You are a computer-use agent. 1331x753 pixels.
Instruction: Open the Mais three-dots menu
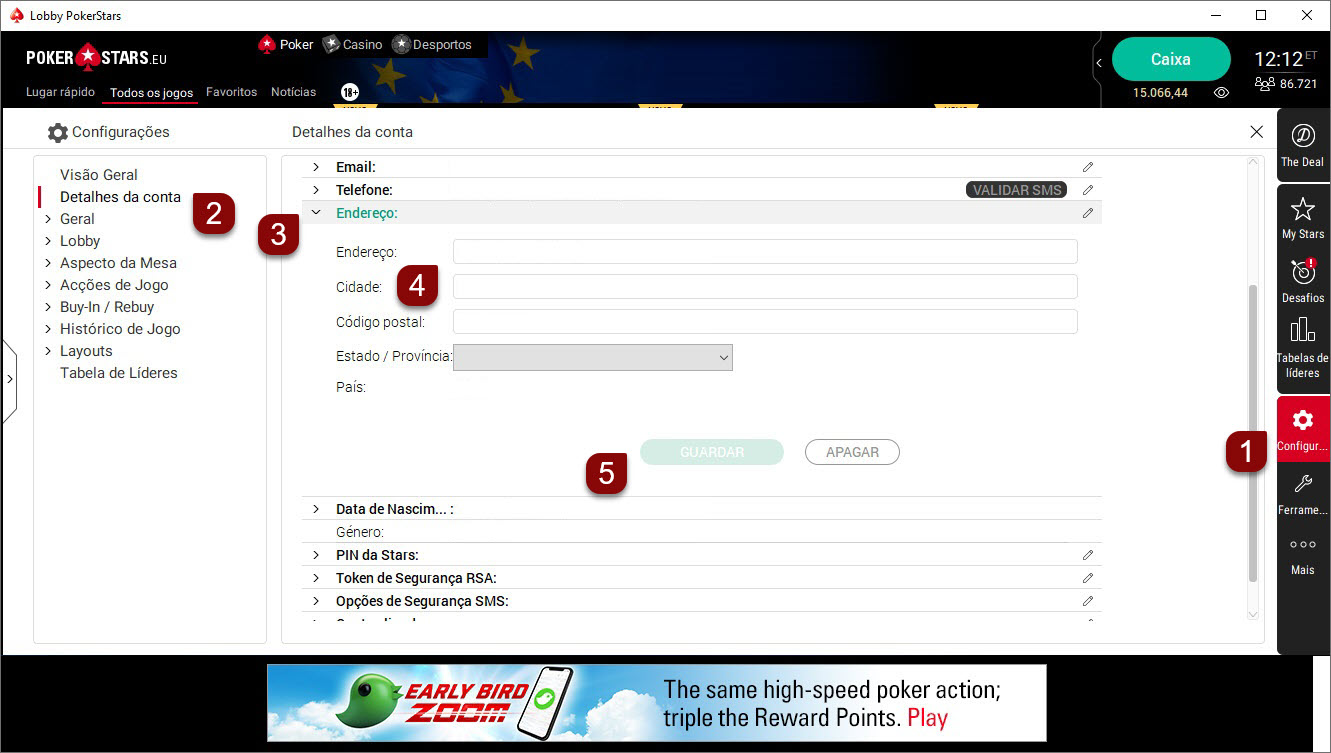point(1302,545)
